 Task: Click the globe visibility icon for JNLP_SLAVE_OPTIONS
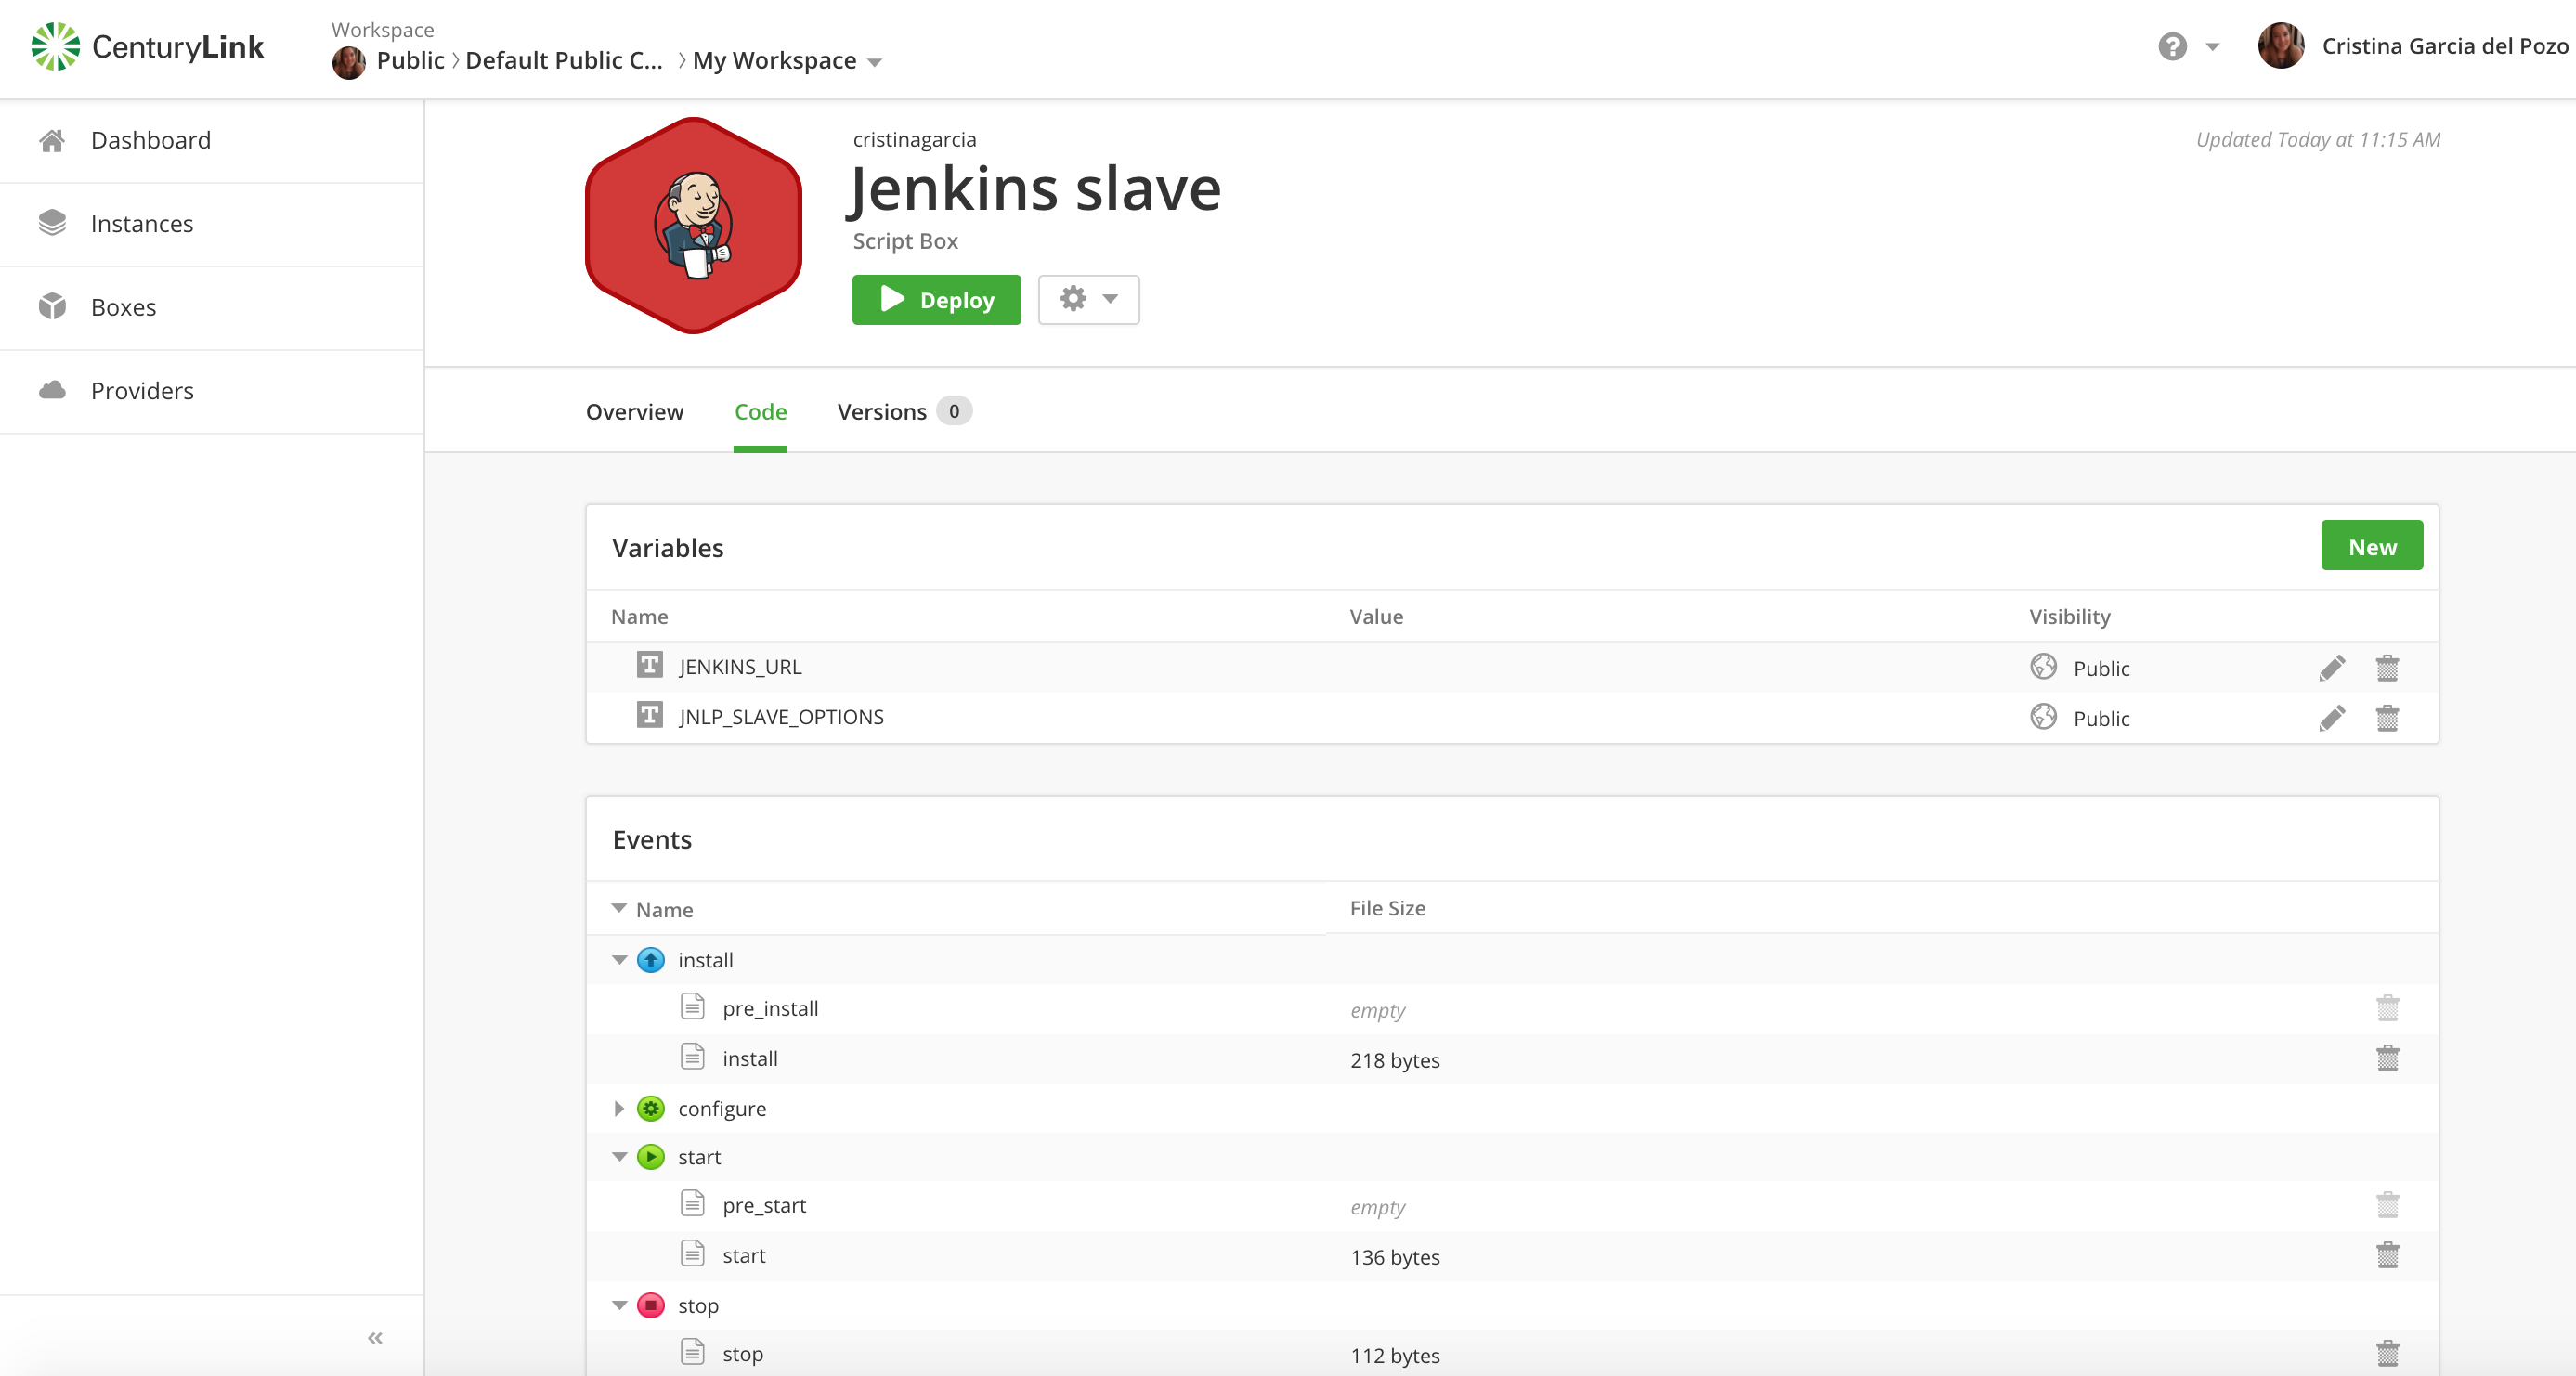tap(2043, 716)
